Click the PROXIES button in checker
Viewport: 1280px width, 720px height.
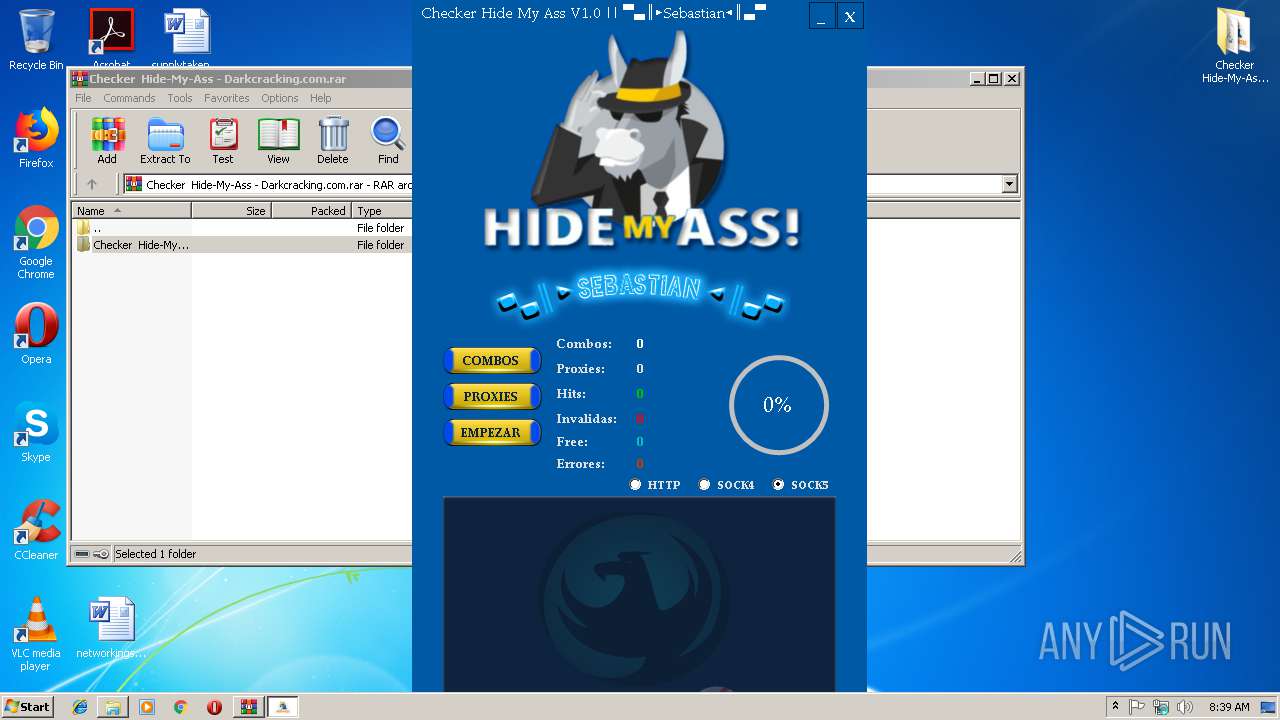491,397
